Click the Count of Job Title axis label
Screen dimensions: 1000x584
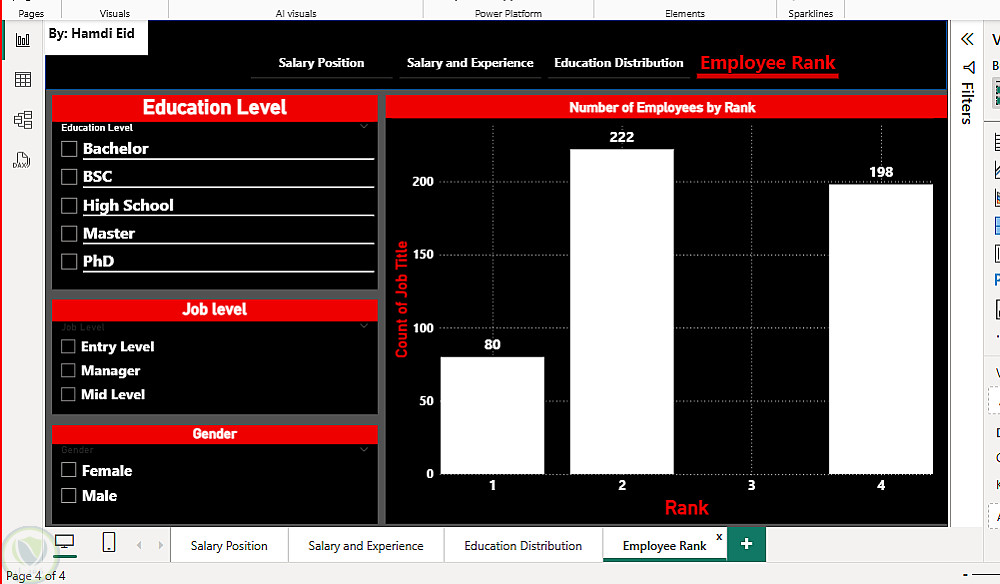401,299
